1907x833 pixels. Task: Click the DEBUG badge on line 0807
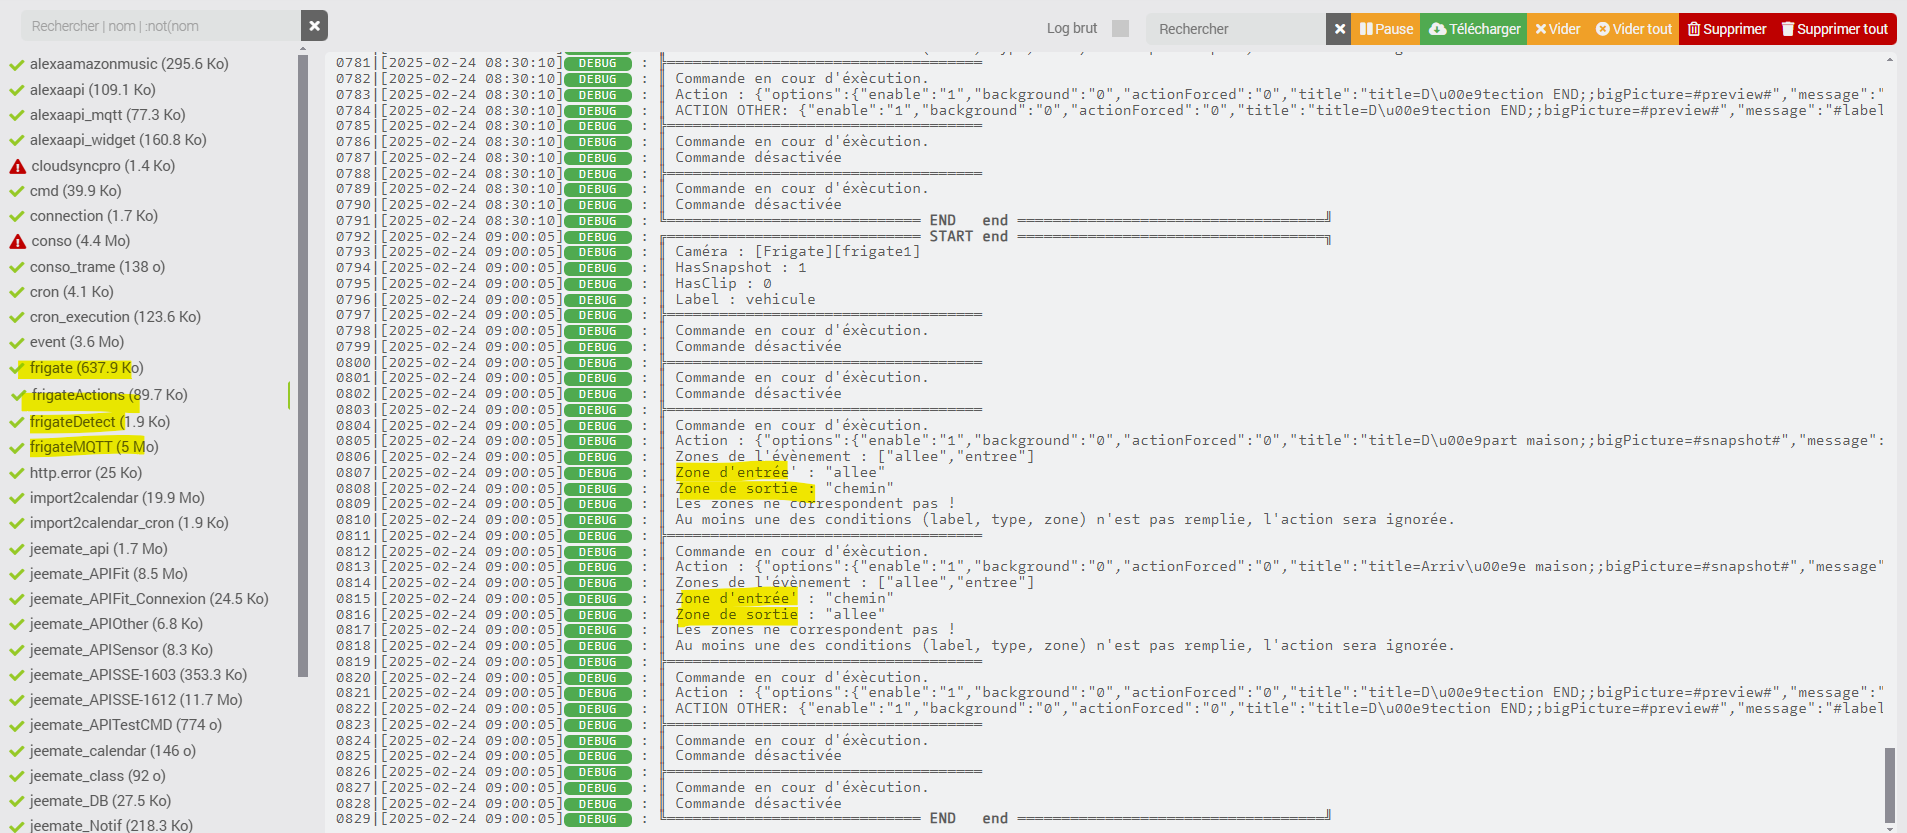tap(597, 473)
